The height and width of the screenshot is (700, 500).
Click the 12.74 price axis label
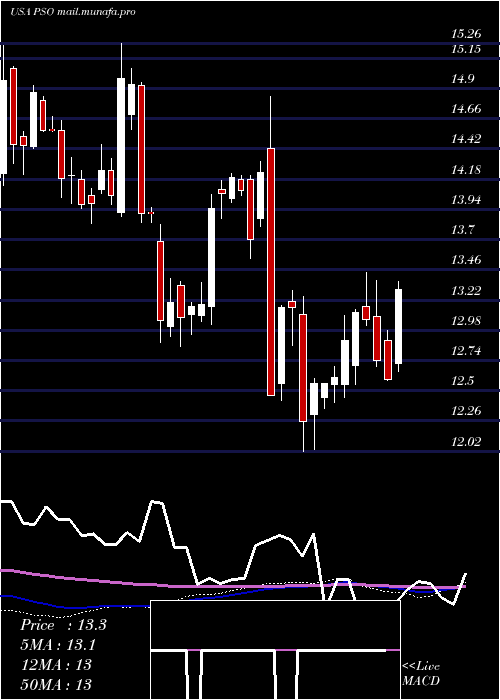coord(467,351)
